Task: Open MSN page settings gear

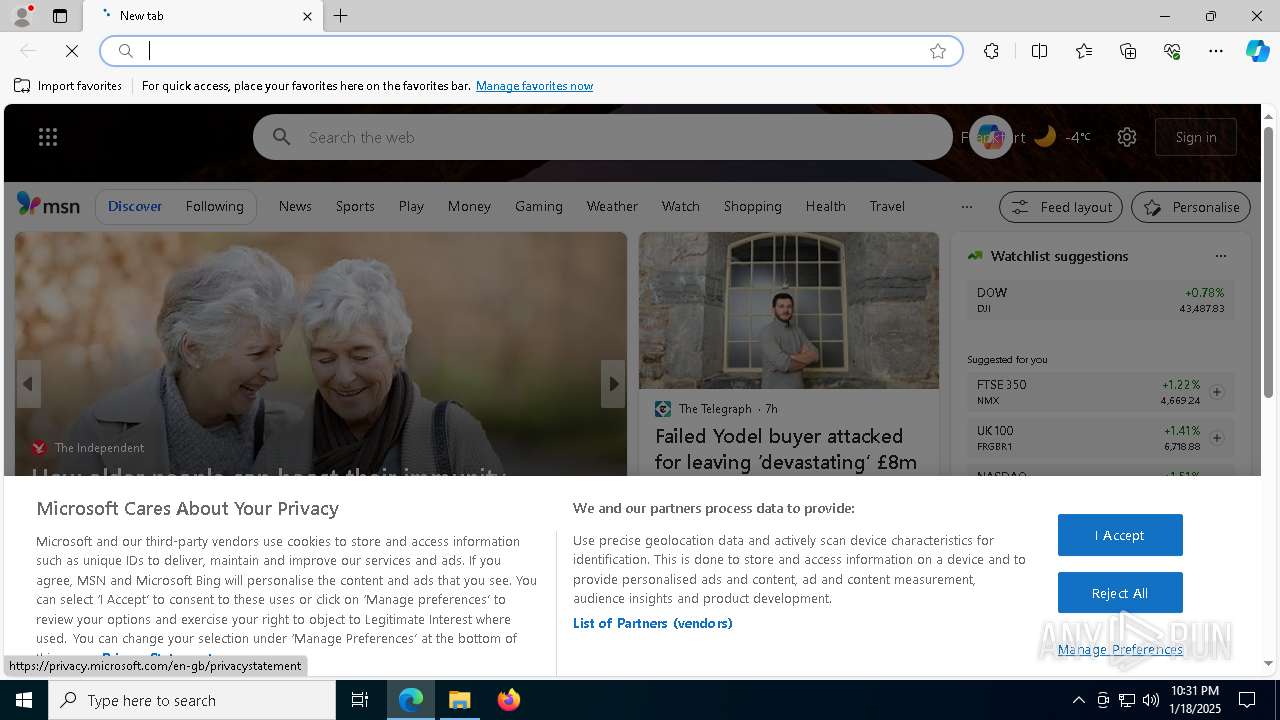Action: (1127, 137)
